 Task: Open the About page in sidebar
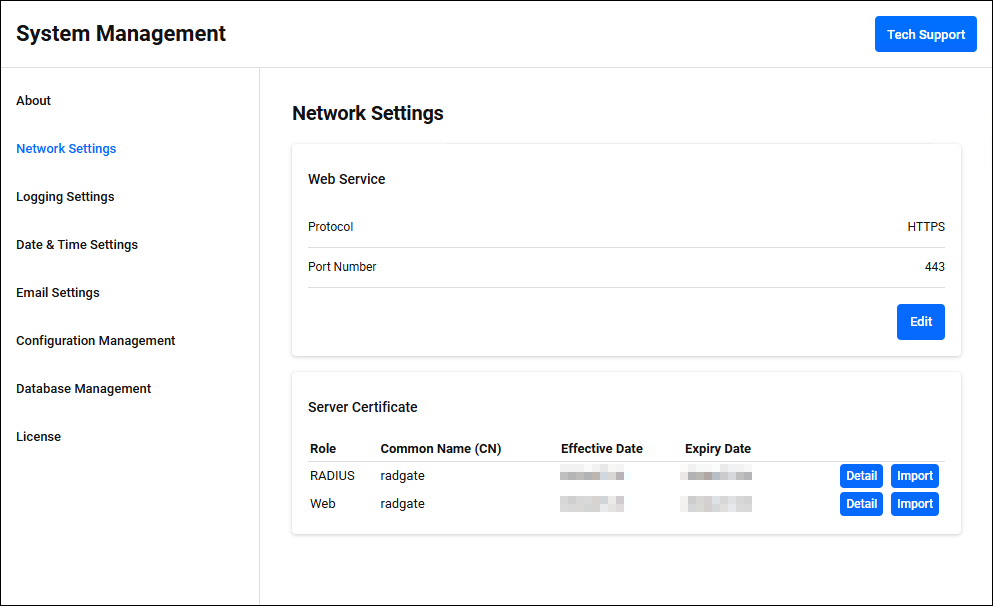click(x=33, y=101)
